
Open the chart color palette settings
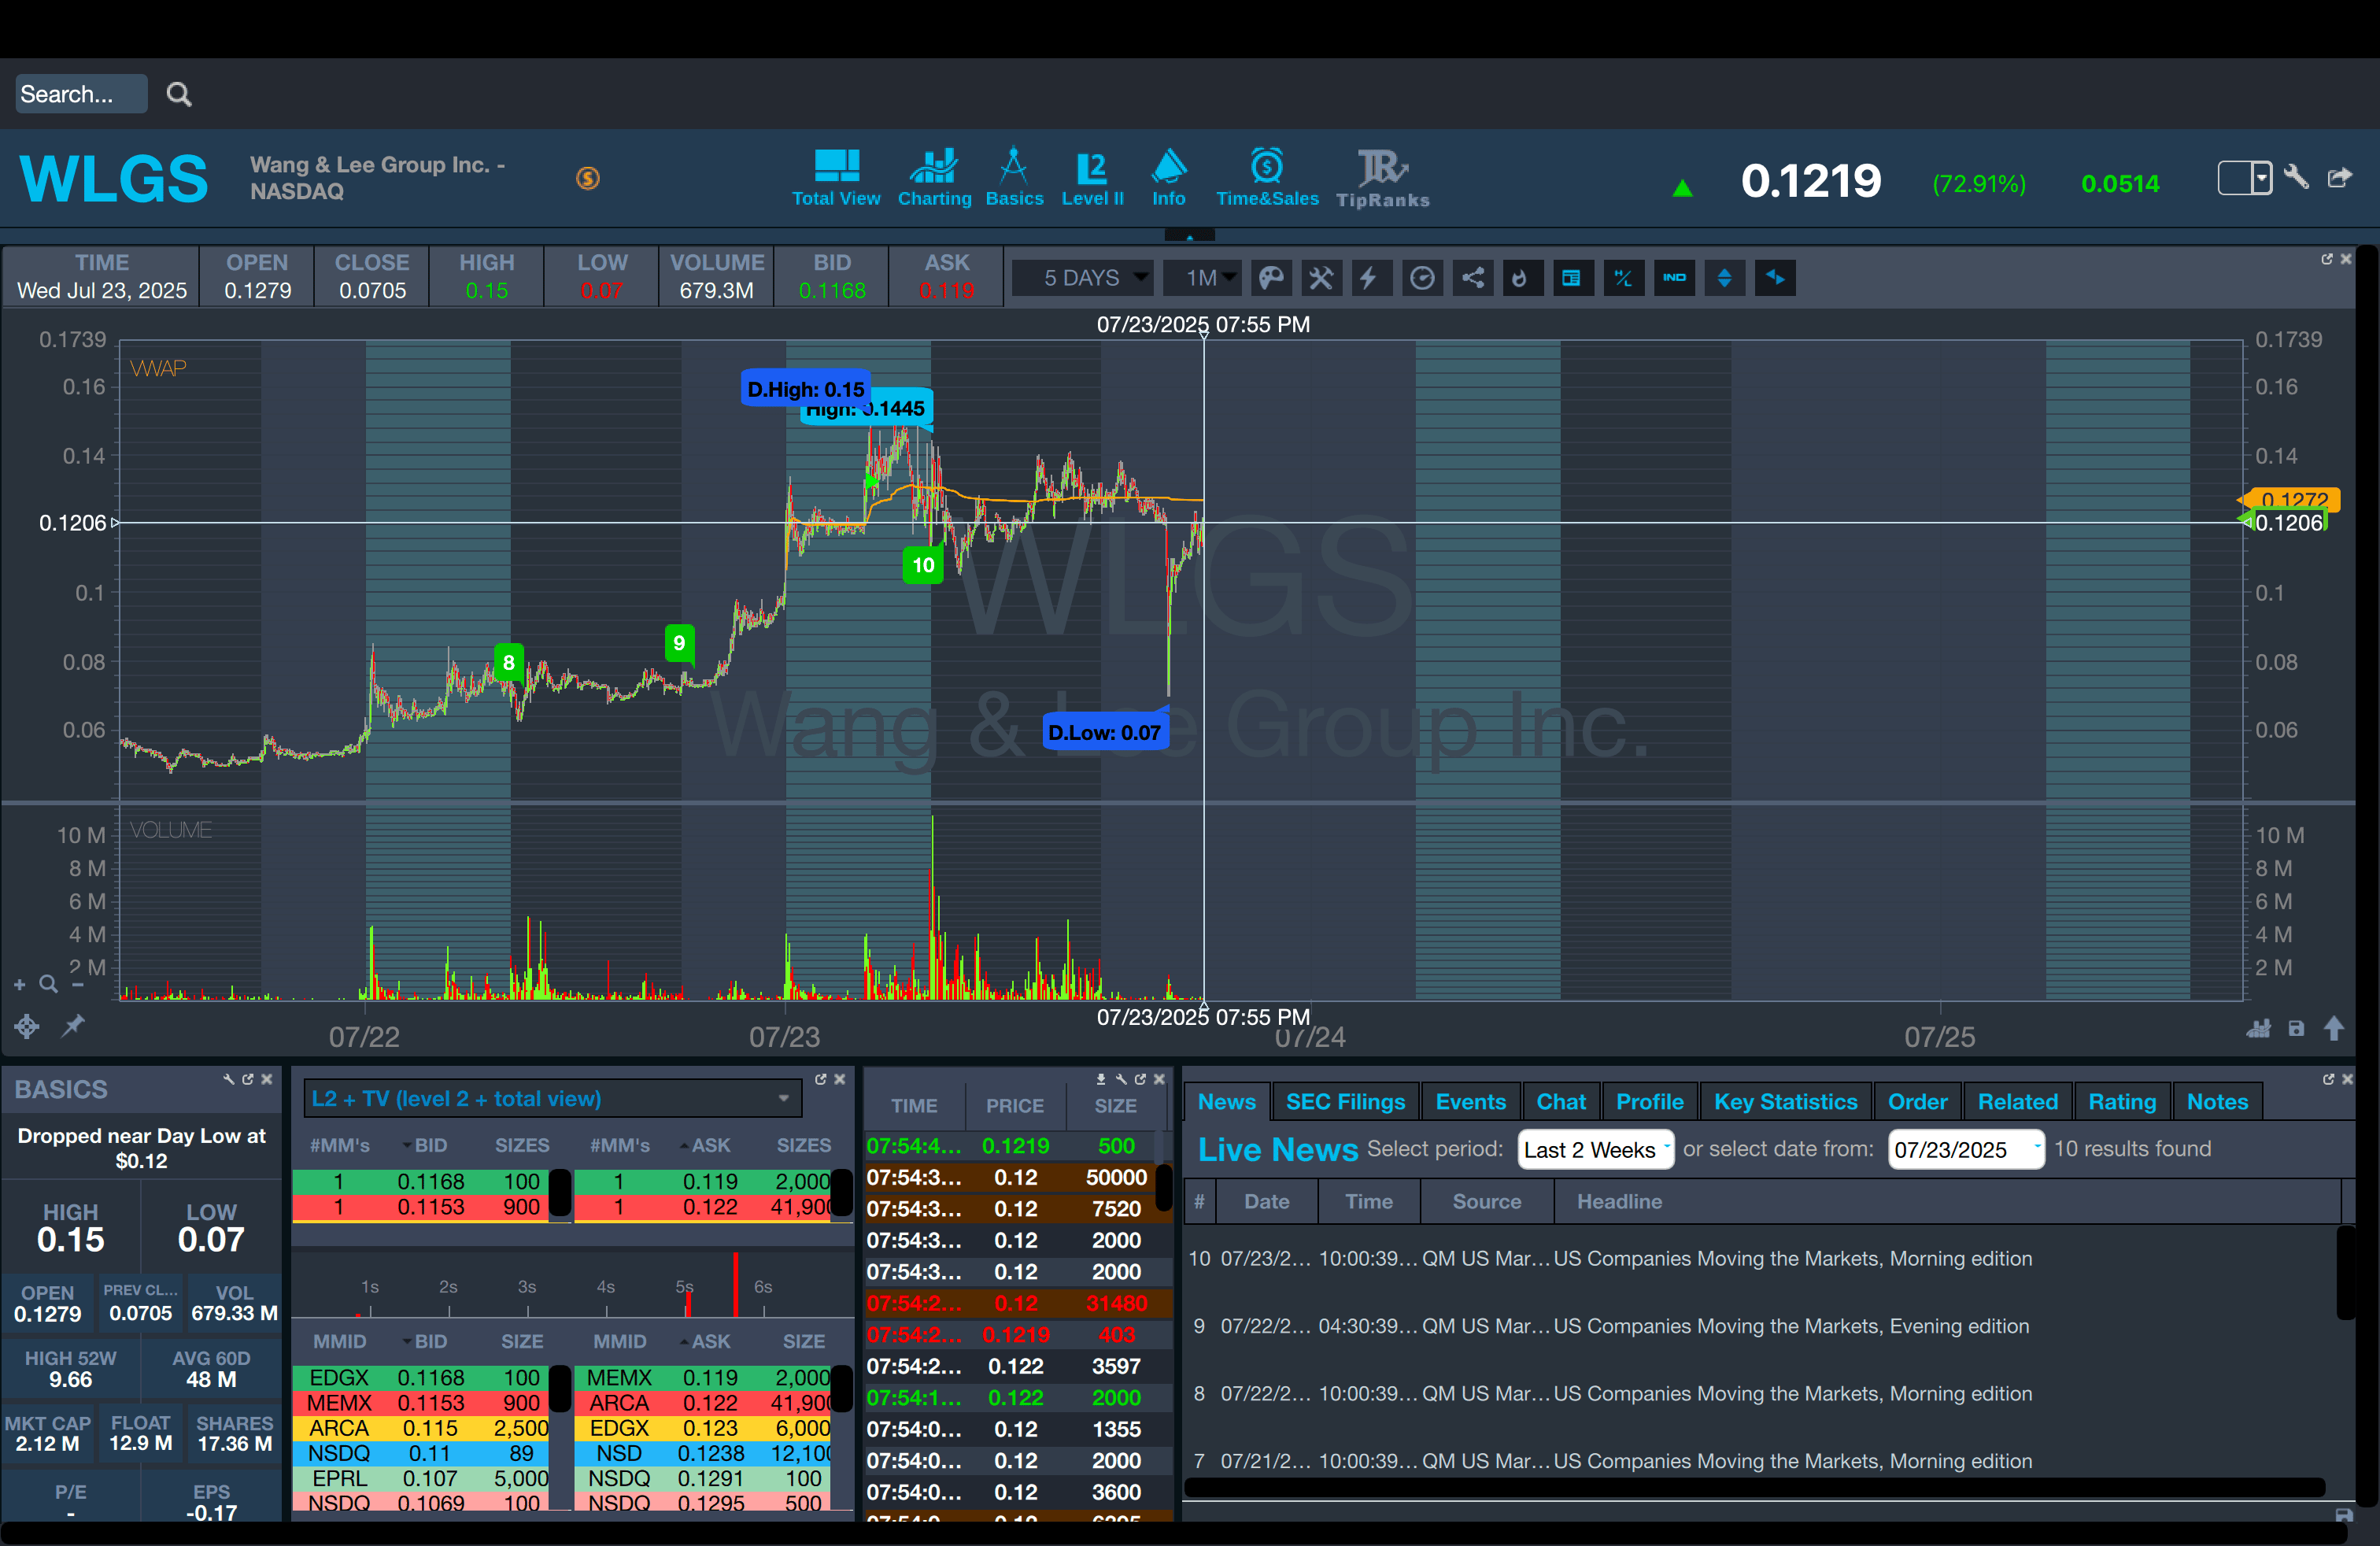[1271, 278]
